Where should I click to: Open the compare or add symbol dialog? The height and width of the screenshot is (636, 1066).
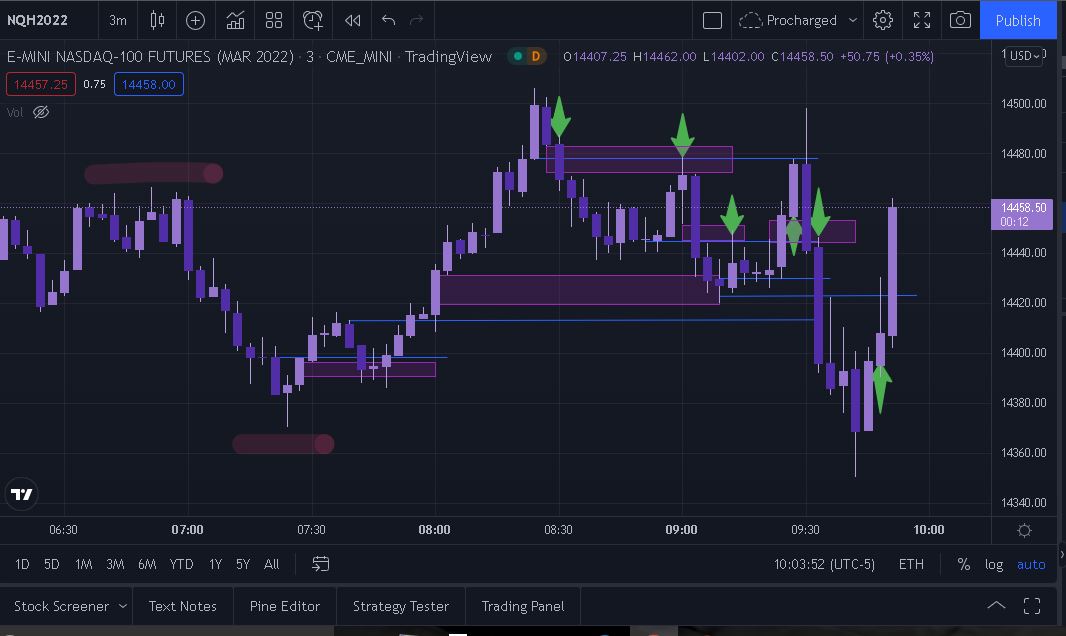pyautogui.click(x=195, y=20)
